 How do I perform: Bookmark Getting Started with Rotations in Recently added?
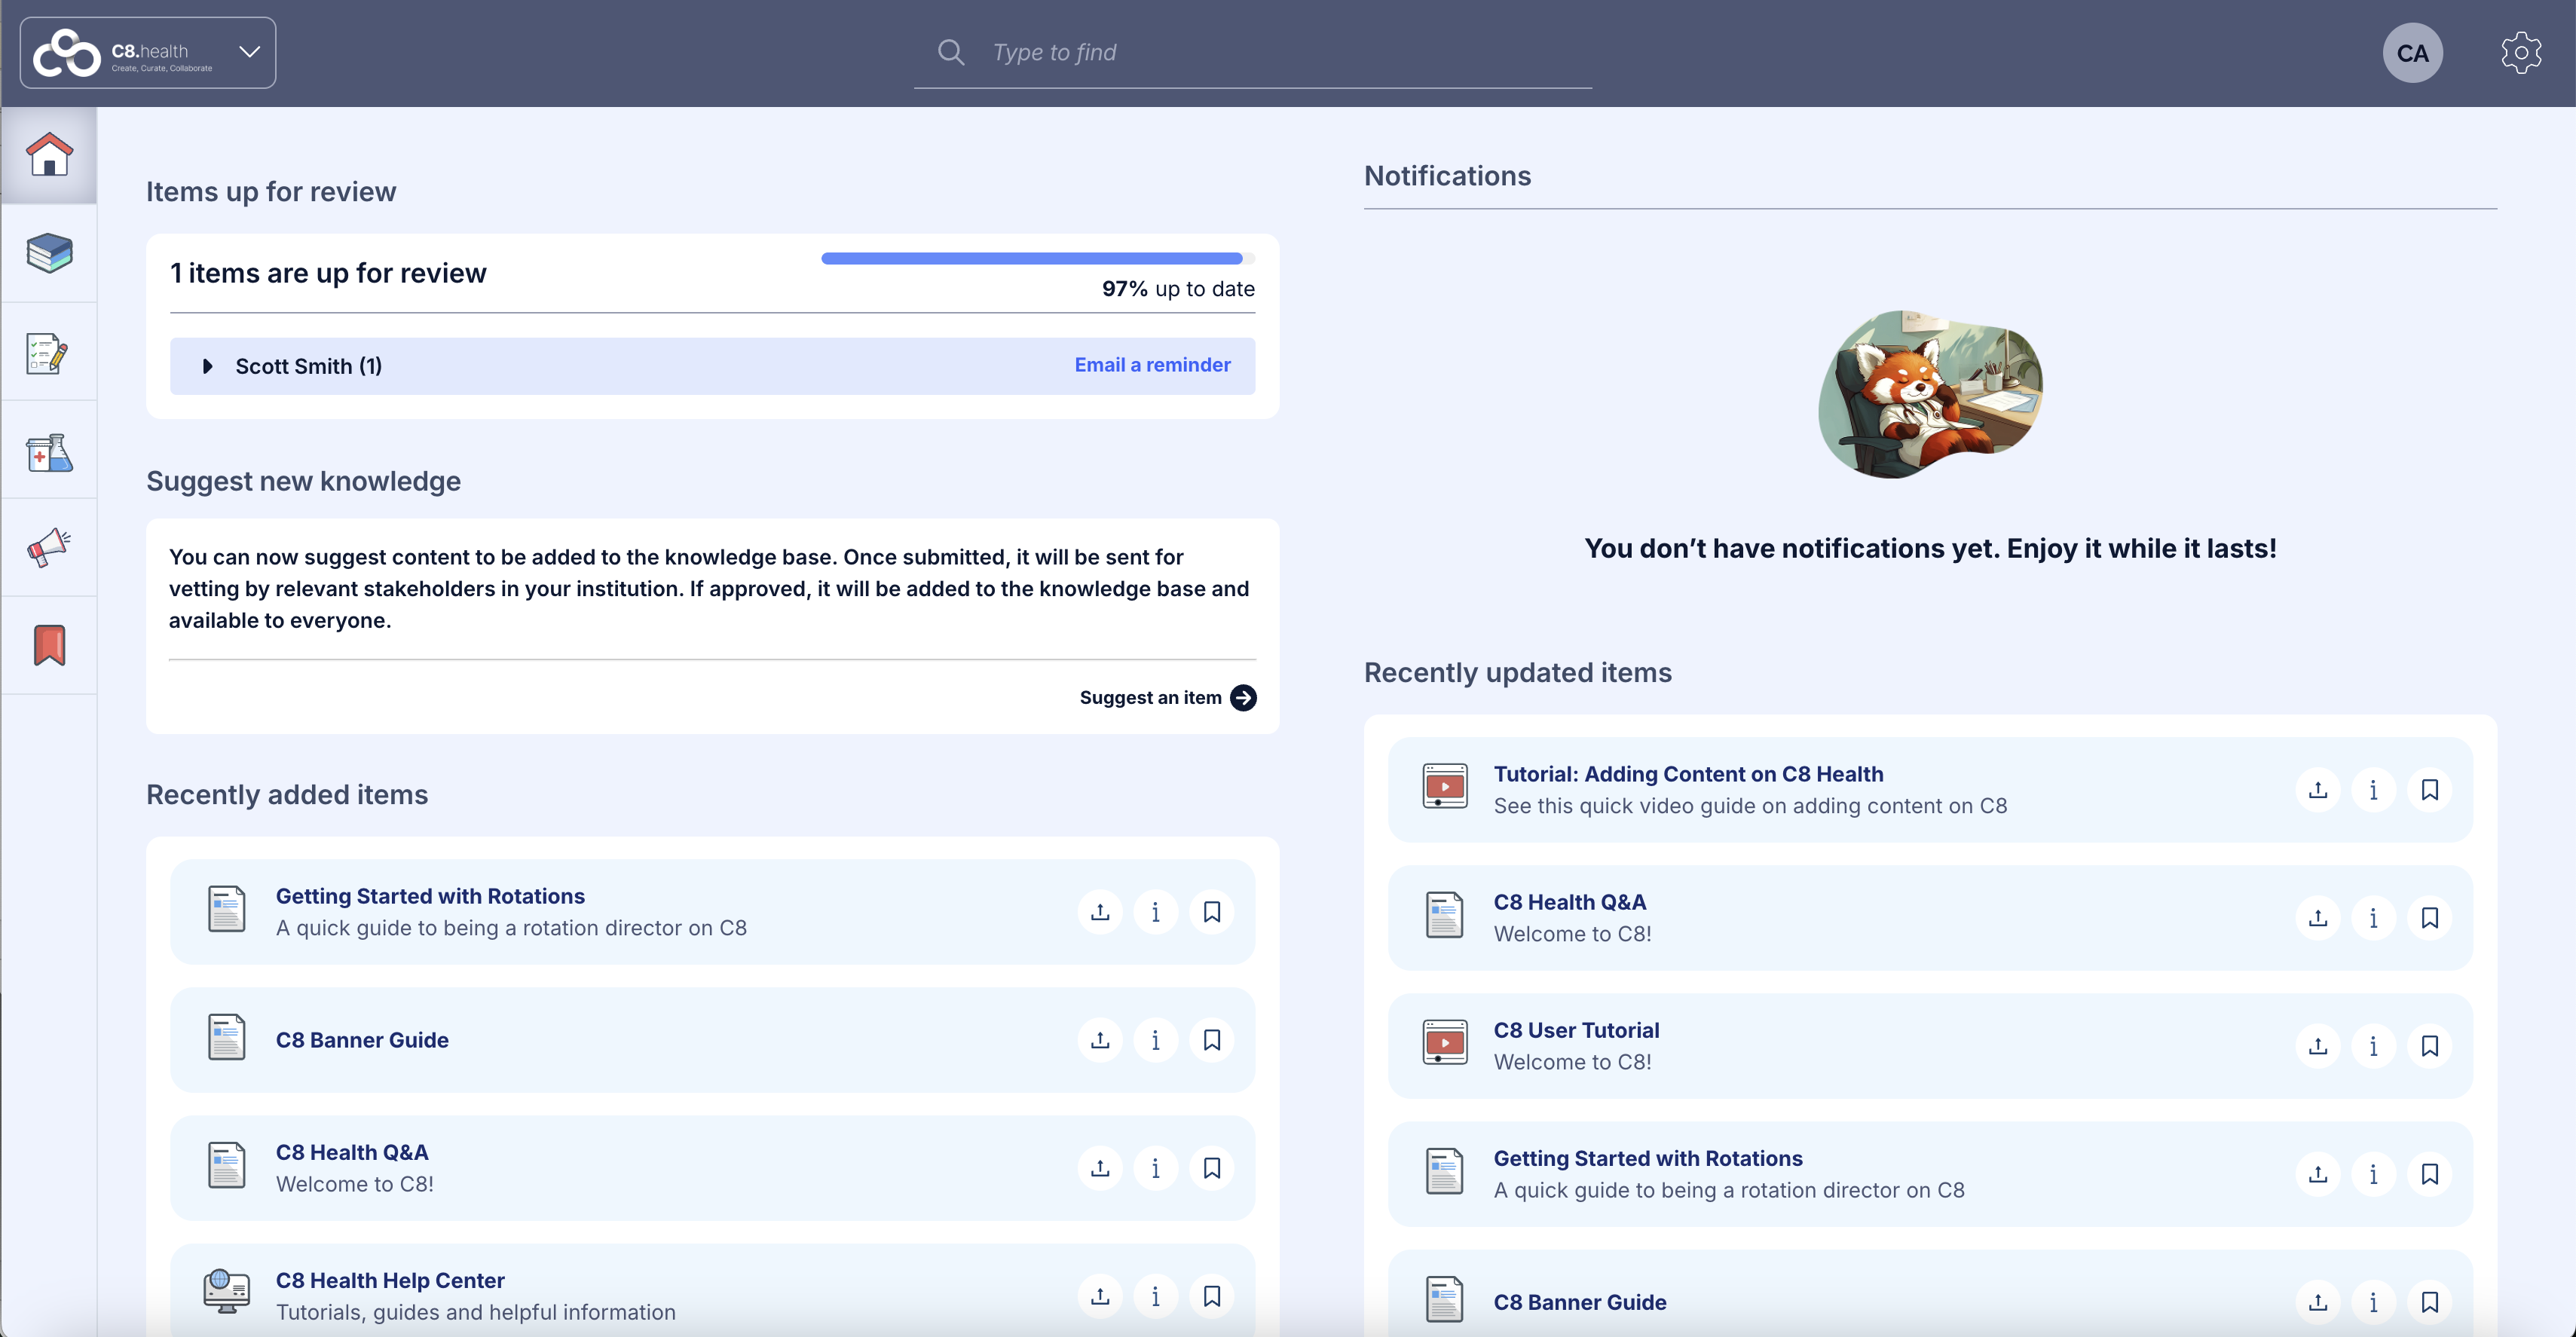(x=1212, y=912)
